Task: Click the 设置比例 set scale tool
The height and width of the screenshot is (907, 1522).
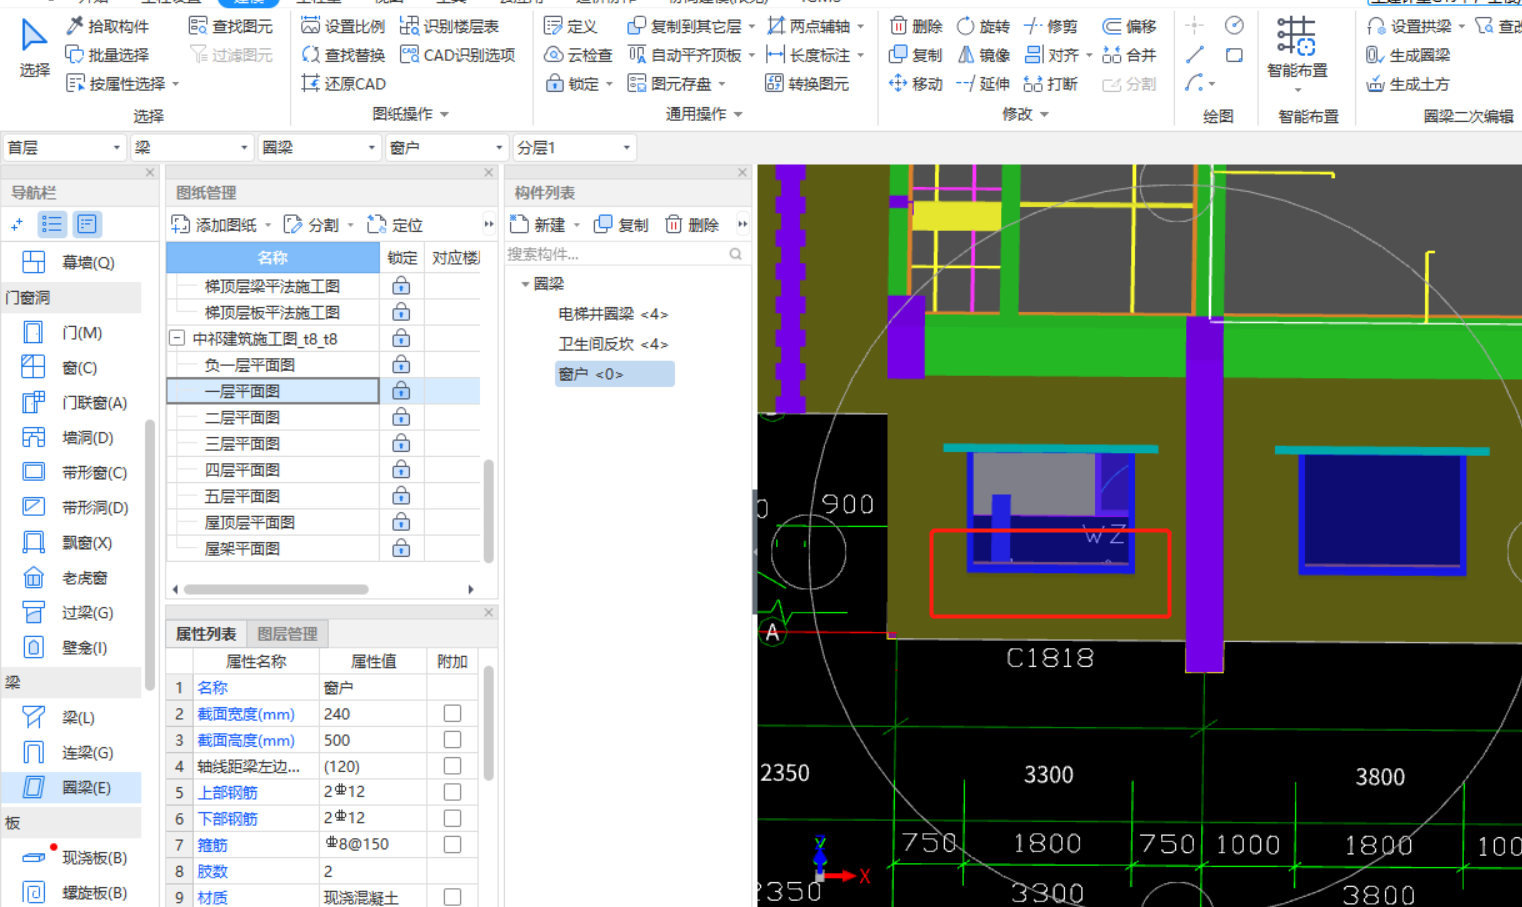Action: click(343, 26)
